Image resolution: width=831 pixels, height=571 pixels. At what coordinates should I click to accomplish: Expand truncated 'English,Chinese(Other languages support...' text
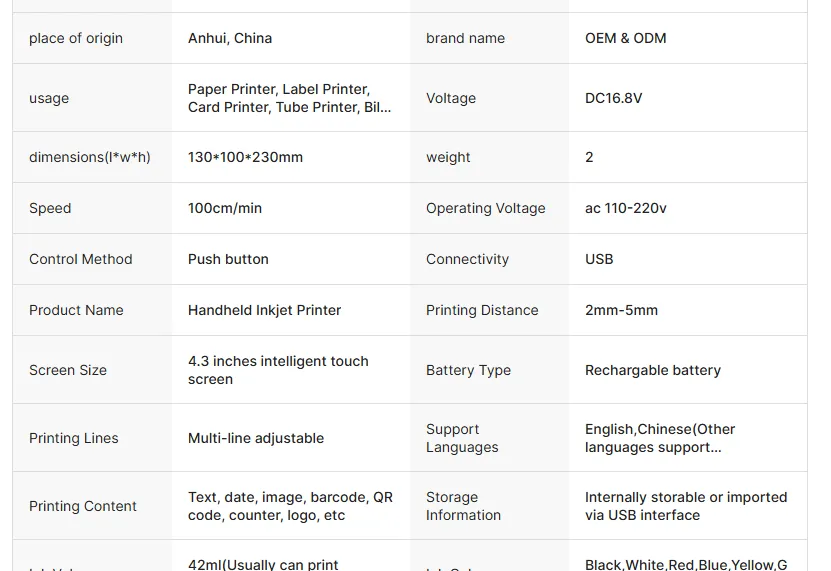click(660, 438)
